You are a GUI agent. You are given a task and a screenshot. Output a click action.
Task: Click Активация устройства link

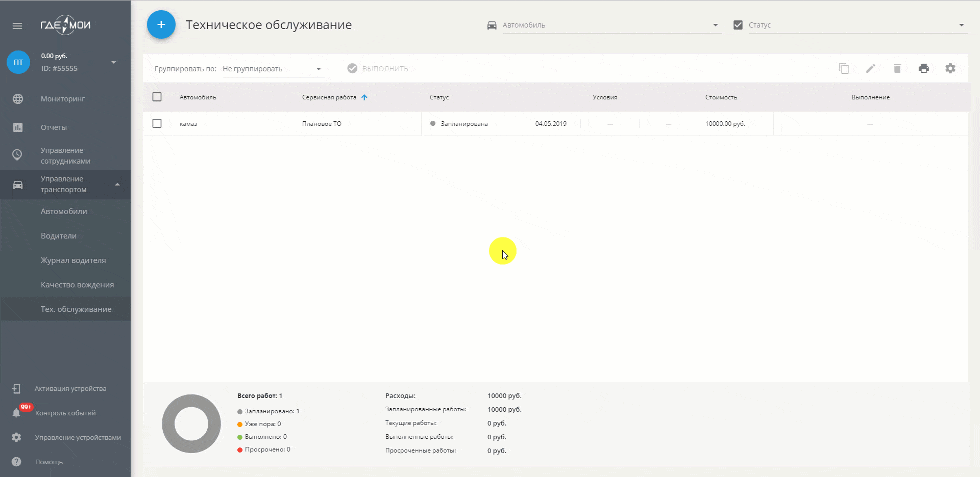click(x=71, y=389)
